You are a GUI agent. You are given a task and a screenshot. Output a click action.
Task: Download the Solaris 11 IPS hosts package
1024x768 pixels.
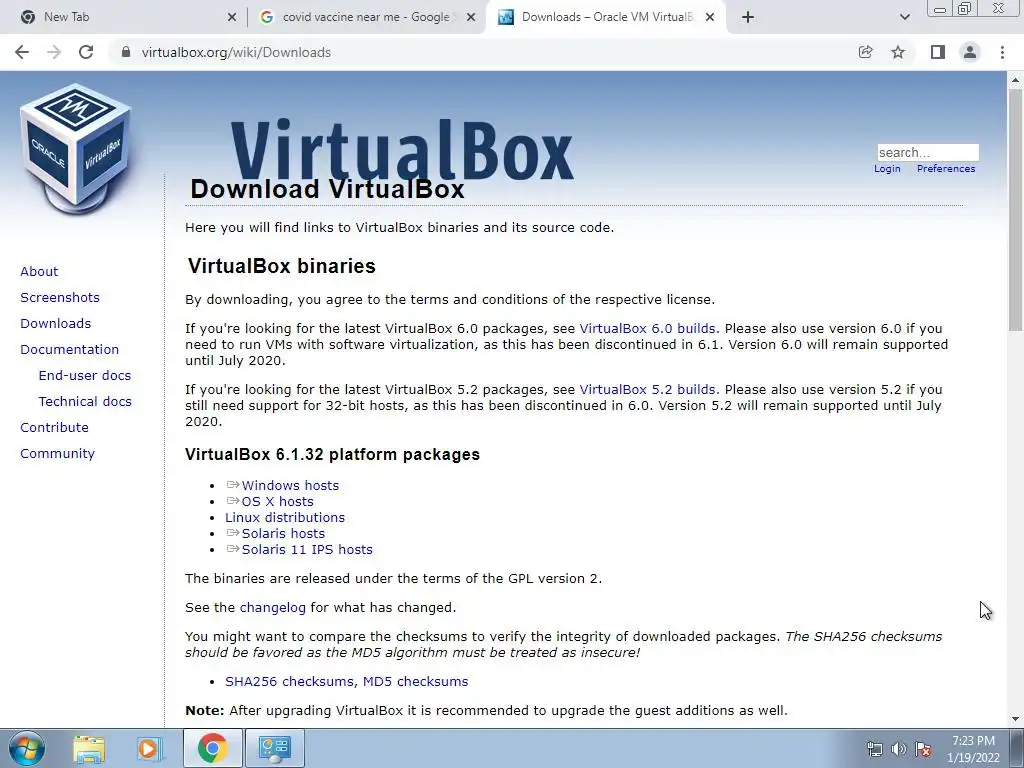pos(307,549)
